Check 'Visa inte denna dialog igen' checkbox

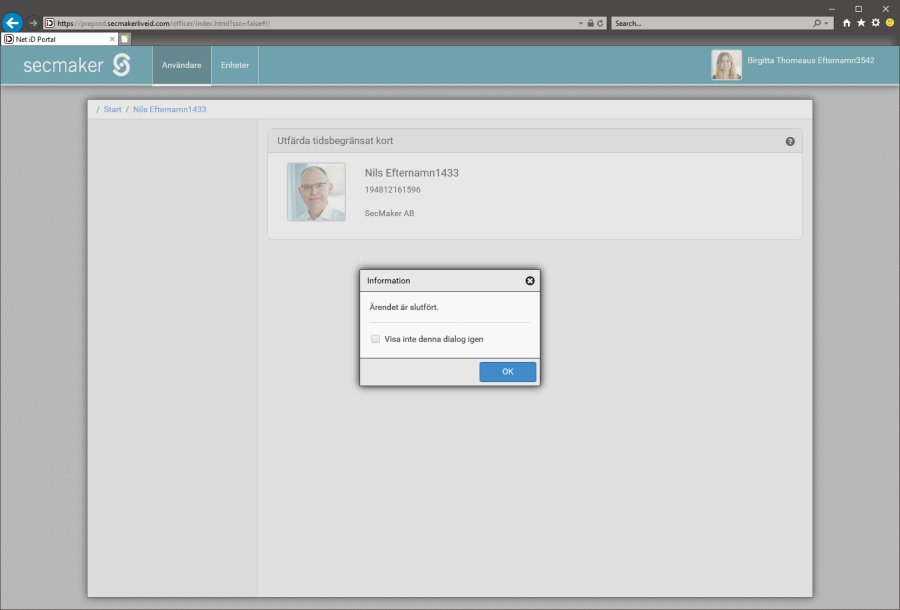pyautogui.click(x=375, y=339)
